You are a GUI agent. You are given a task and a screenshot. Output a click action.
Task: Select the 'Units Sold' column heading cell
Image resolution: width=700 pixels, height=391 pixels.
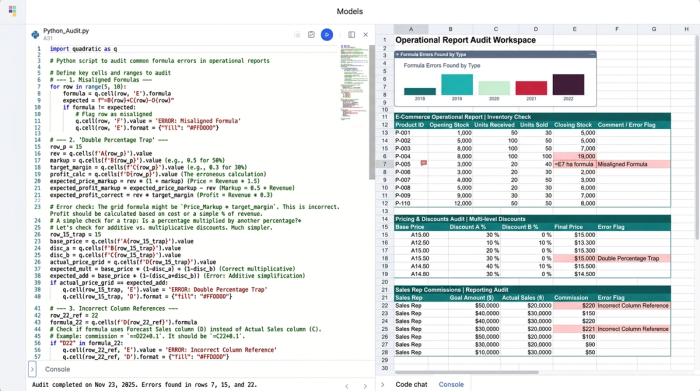(x=536, y=125)
